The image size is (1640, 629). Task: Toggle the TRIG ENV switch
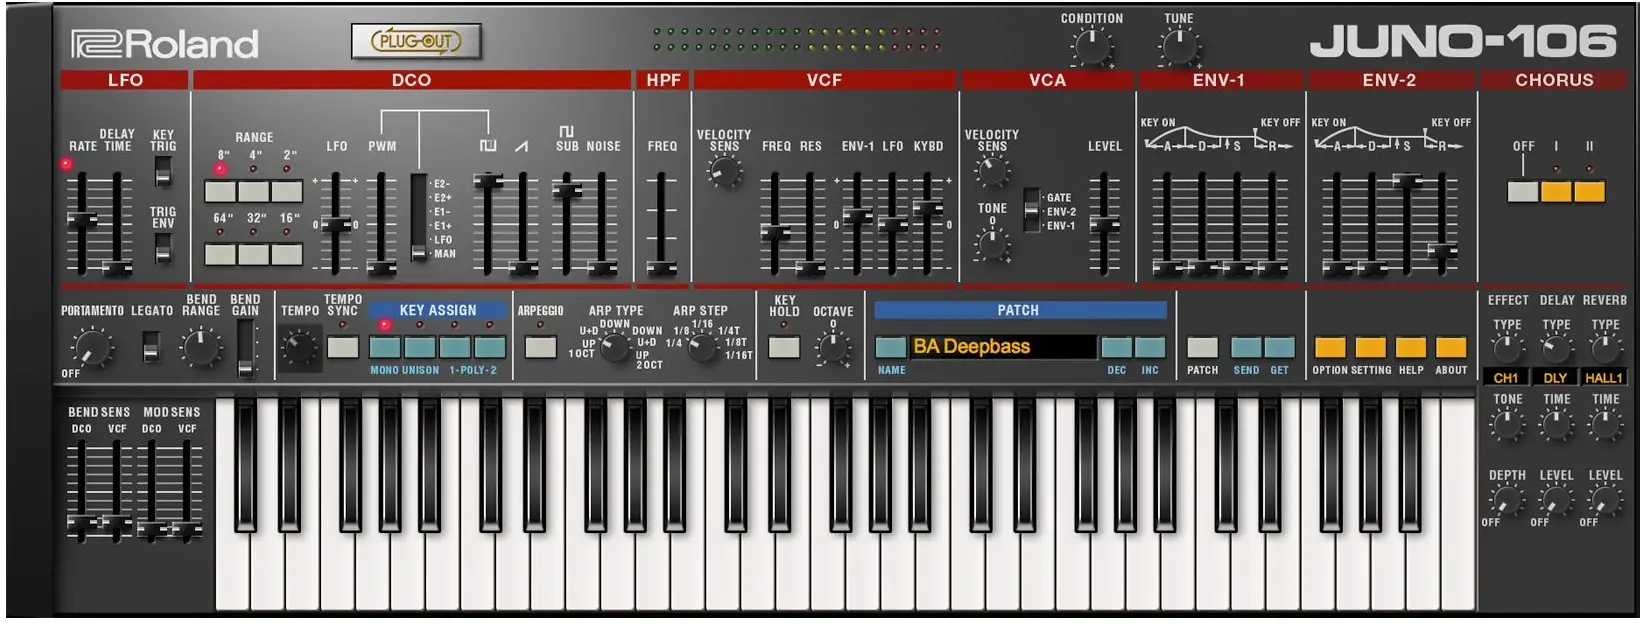click(162, 247)
